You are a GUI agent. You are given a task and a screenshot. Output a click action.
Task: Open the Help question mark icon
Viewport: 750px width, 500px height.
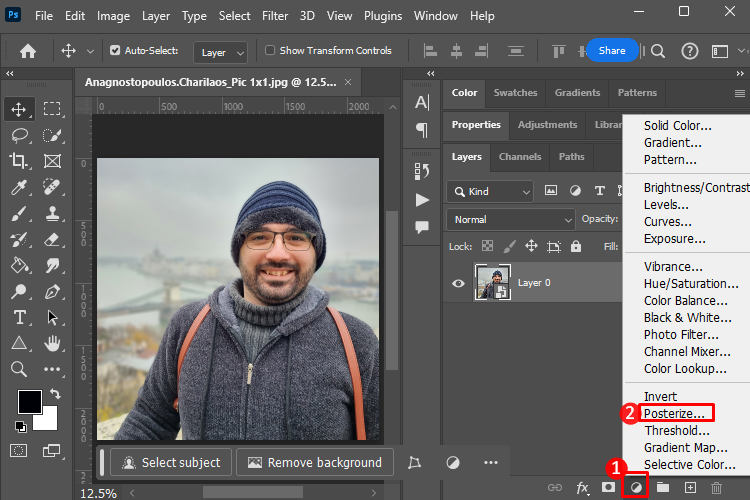pyautogui.click(x=690, y=51)
